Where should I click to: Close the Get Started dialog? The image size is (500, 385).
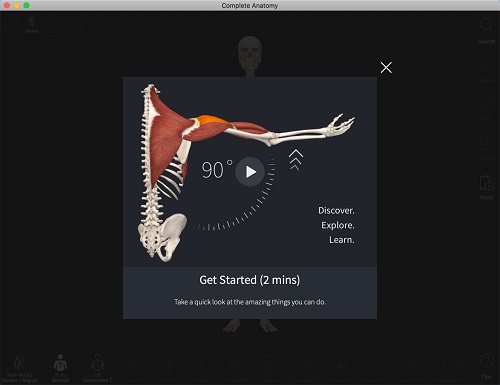pos(386,68)
